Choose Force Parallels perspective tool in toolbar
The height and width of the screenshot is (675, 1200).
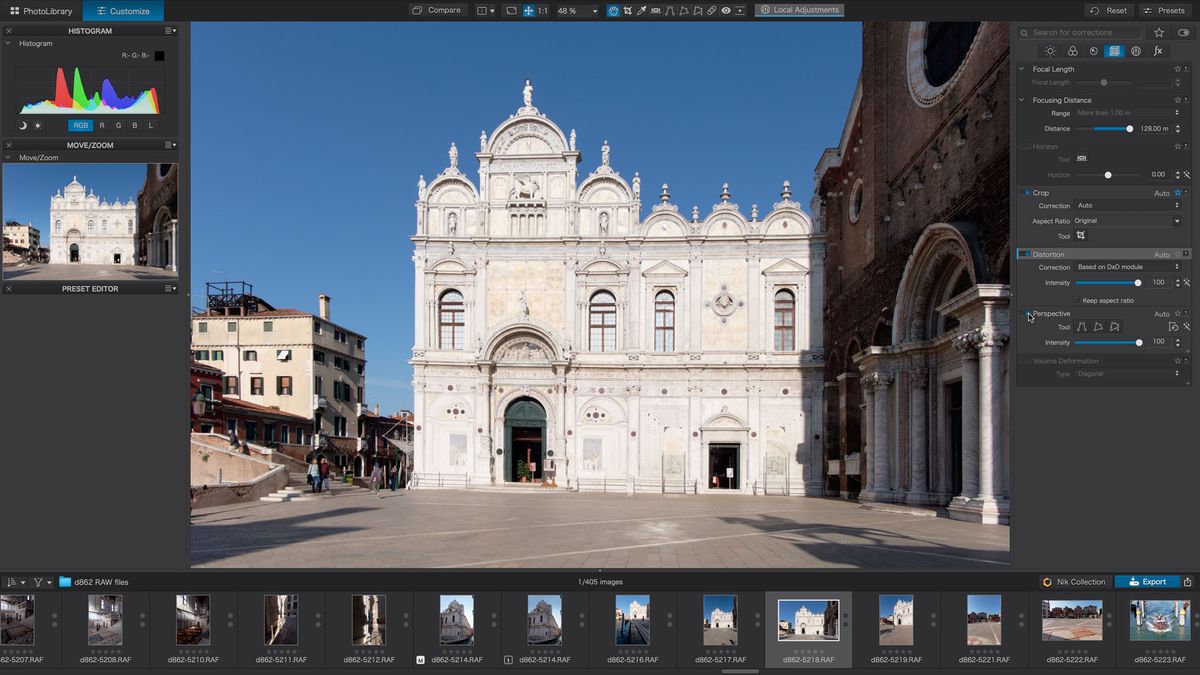pos(669,10)
